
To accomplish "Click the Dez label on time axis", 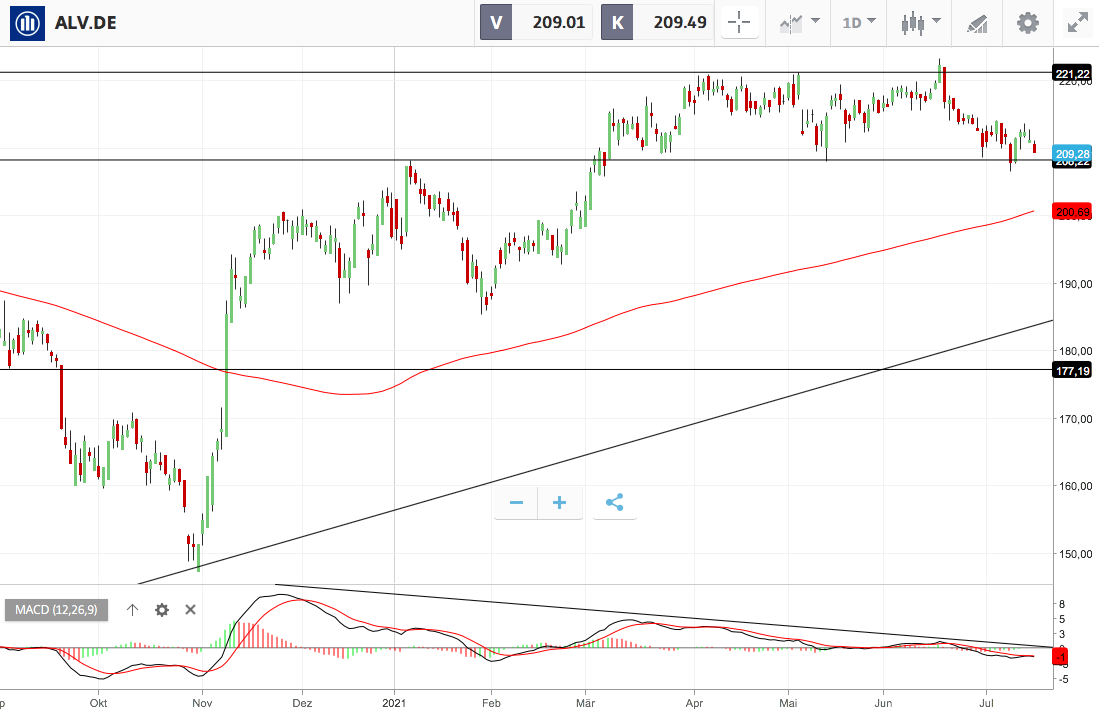I will [302, 703].
